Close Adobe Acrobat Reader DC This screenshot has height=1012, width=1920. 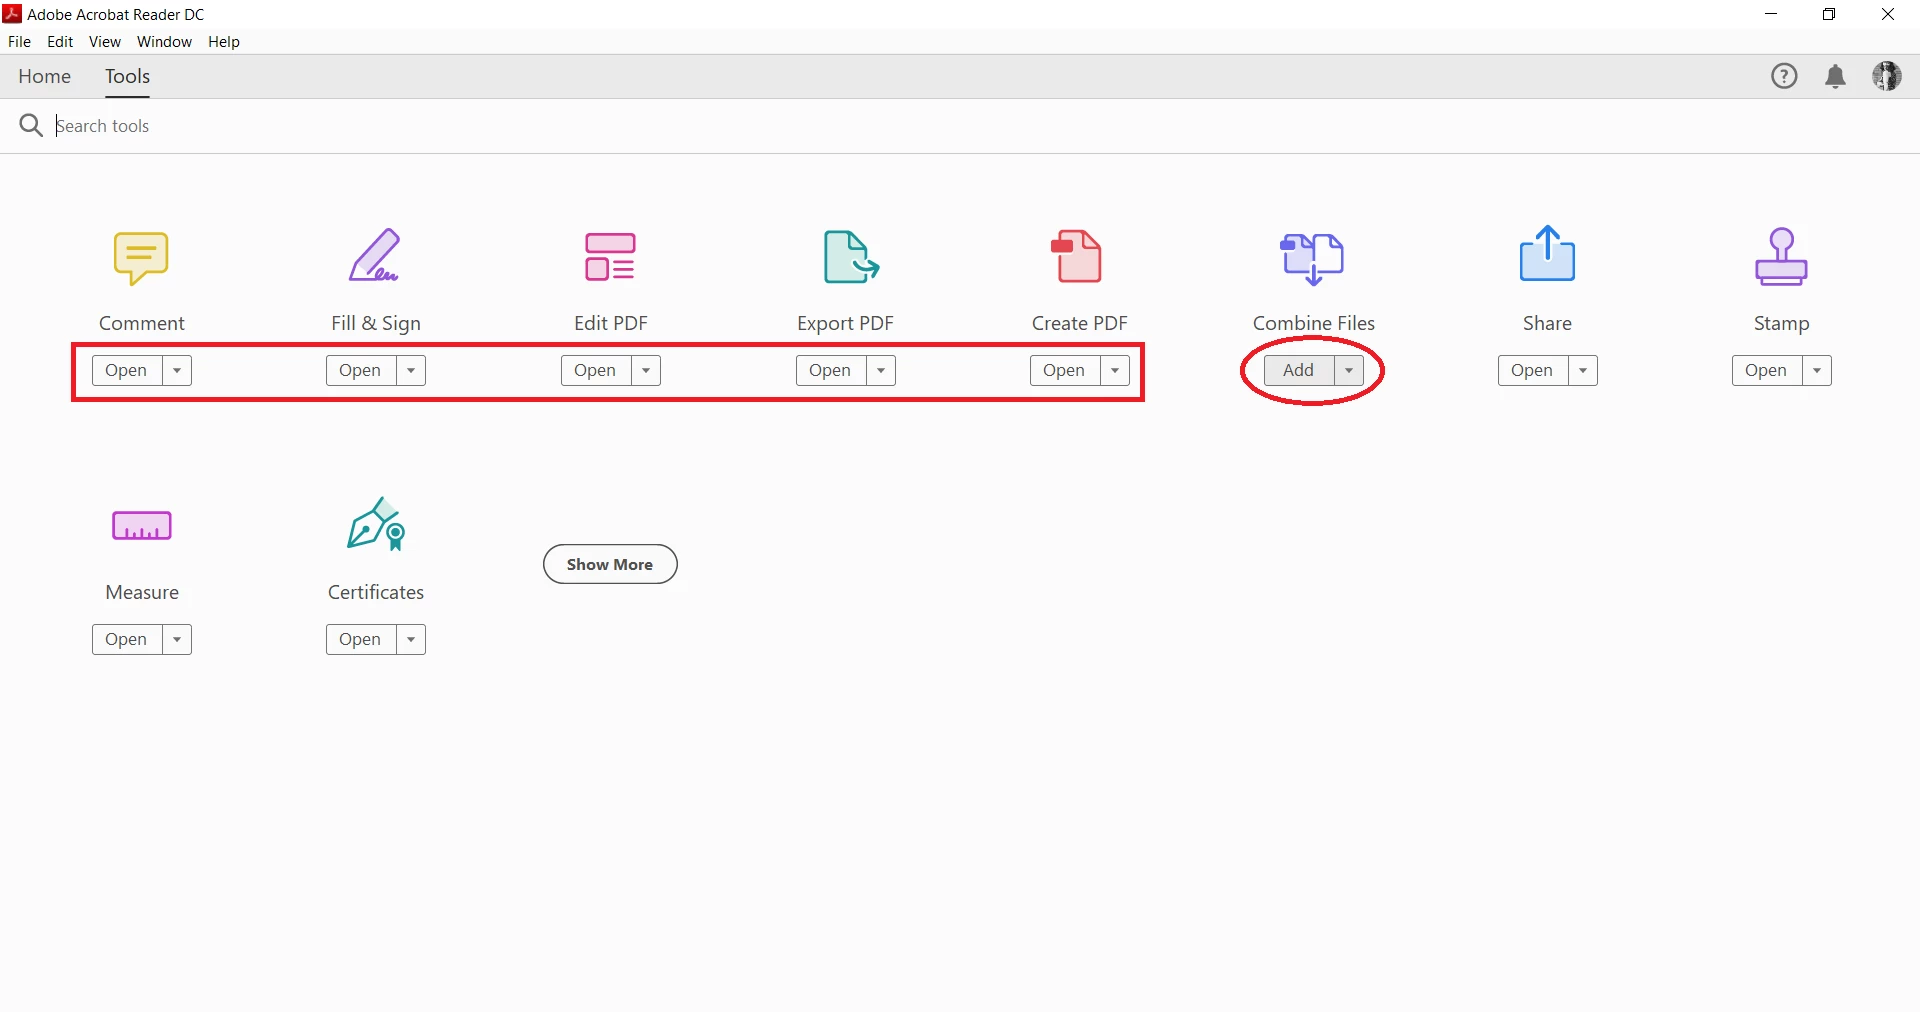[1888, 14]
